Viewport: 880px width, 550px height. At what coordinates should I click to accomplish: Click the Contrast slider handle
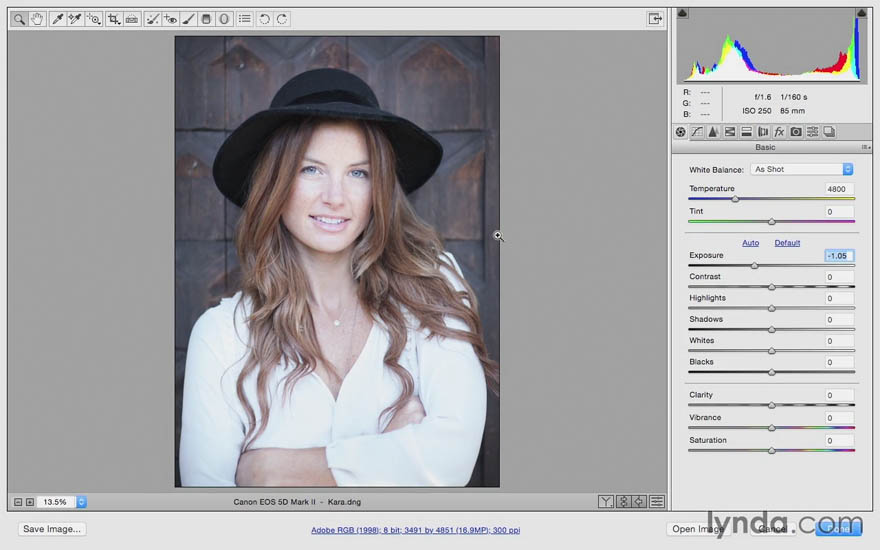(x=772, y=287)
